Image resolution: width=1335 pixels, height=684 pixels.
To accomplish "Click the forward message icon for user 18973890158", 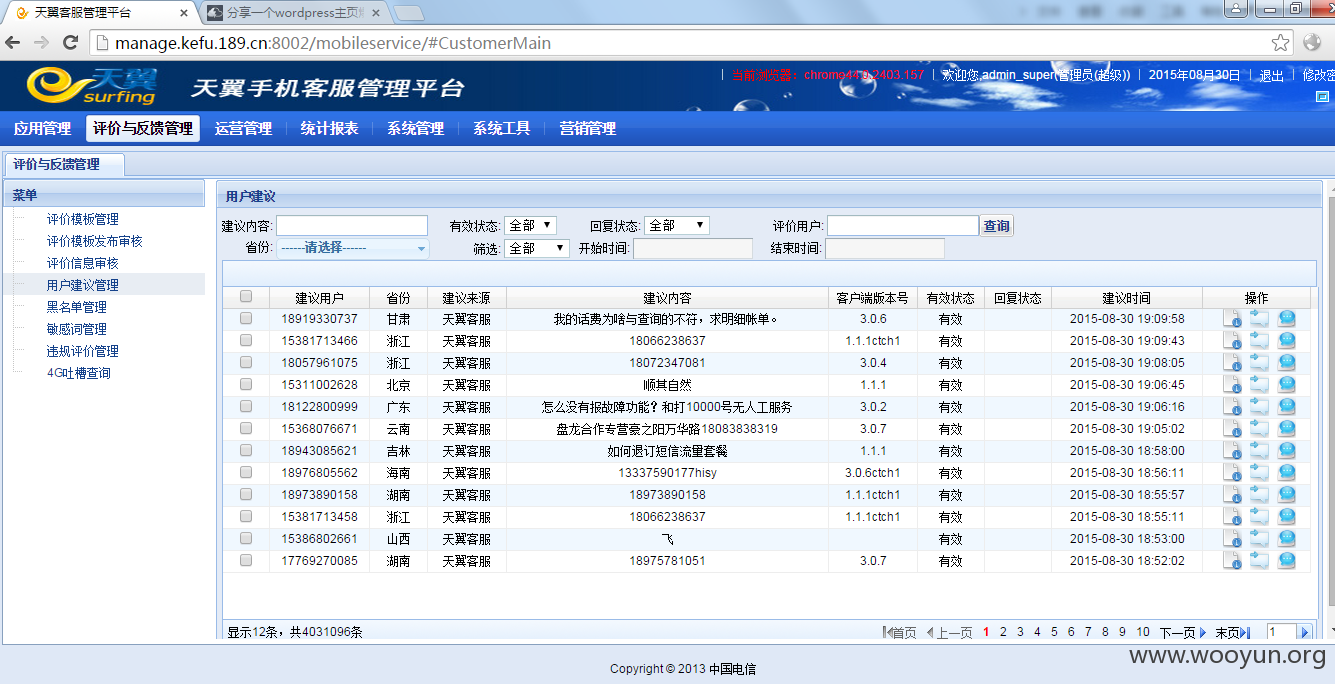I will (x=1259, y=495).
